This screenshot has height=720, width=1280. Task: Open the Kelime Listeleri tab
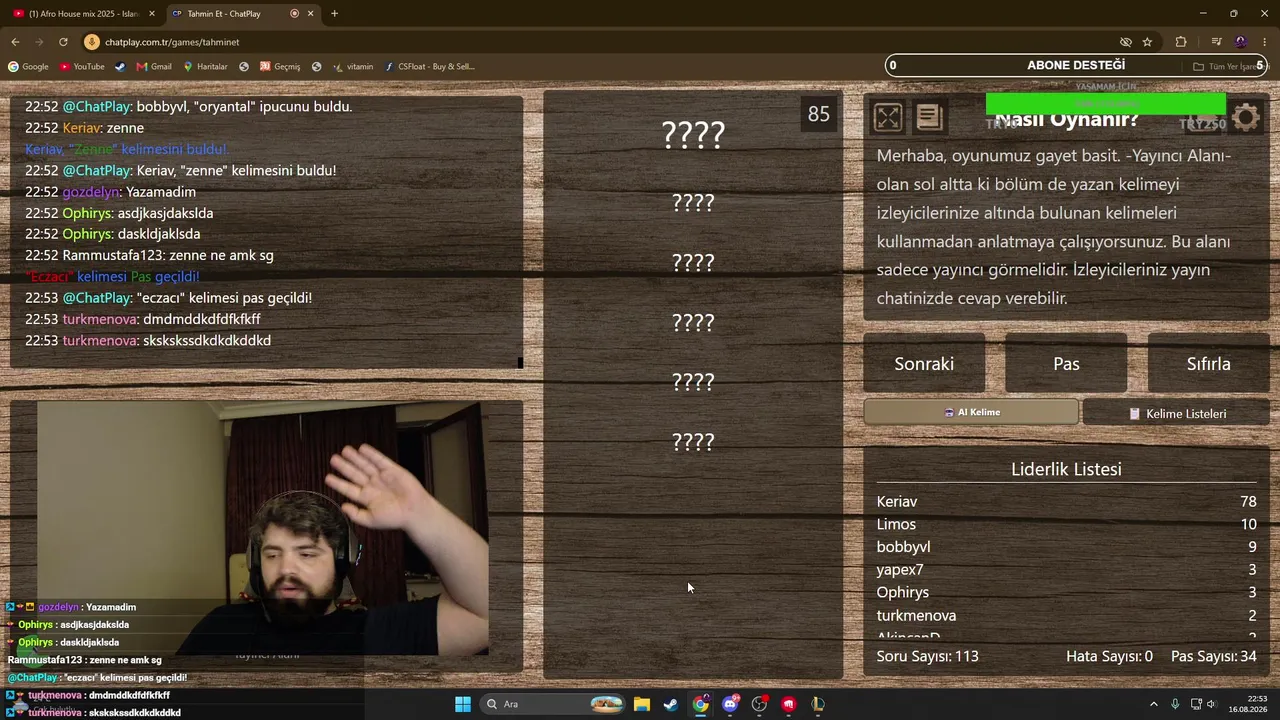coord(1176,413)
